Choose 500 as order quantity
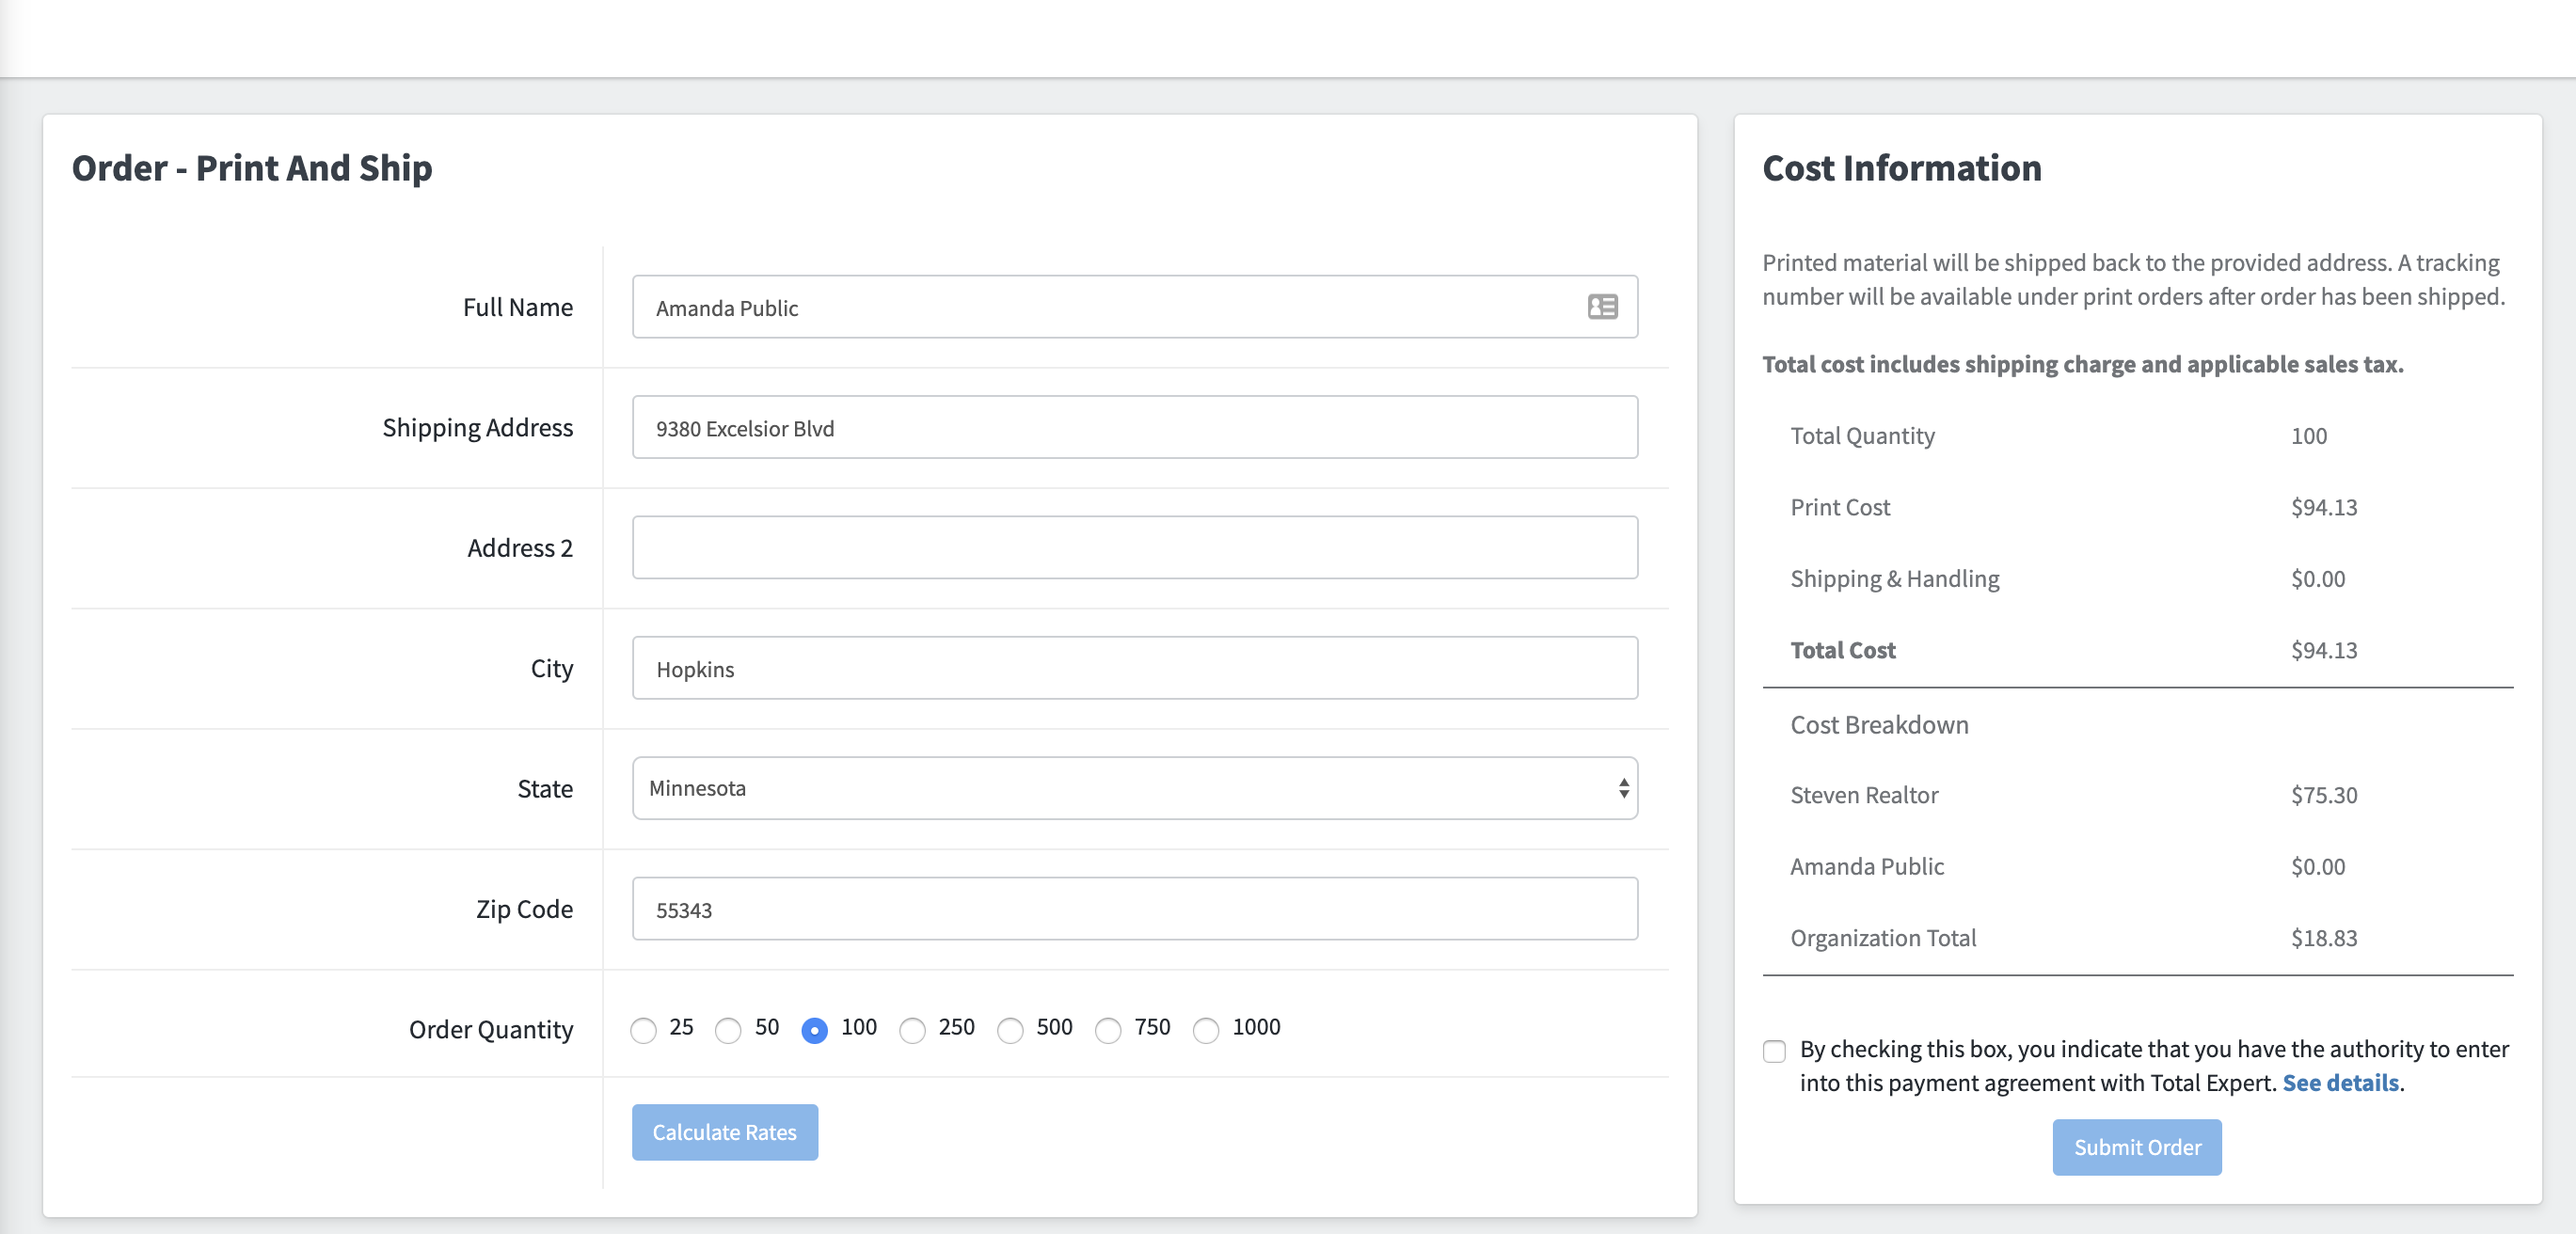 tap(1010, 1030)
